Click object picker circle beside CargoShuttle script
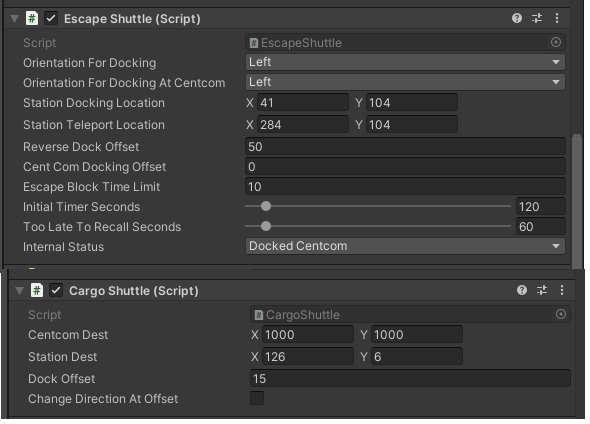 click(x=561, y=314)
